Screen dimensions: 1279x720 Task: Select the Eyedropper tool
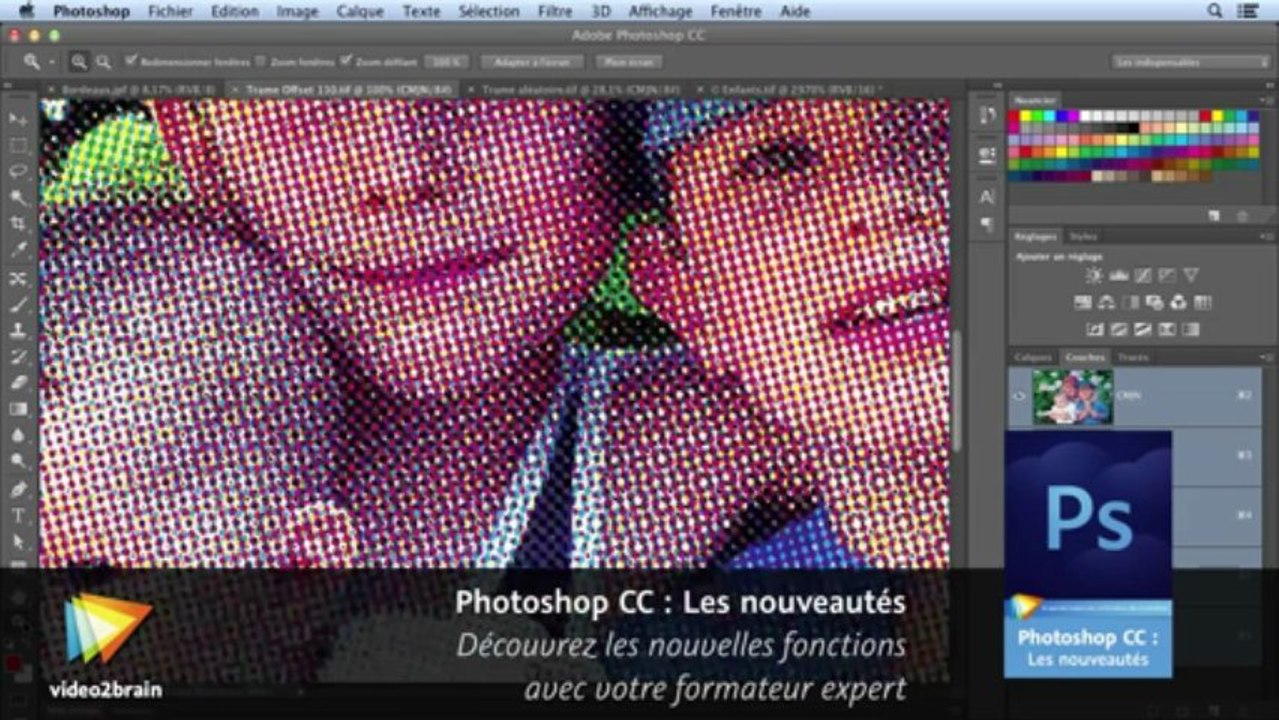18,250
